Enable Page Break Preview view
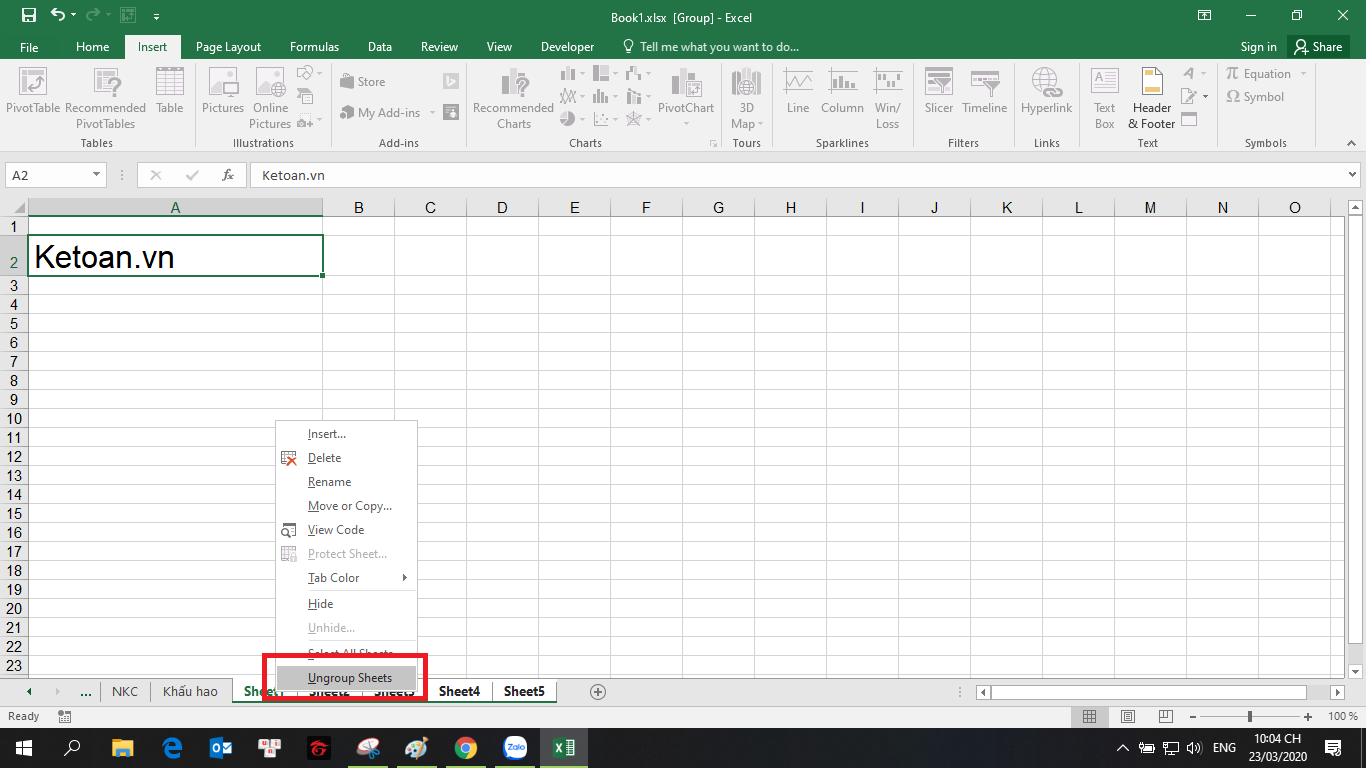The image size is (1366, 768). click(1166, 717)
